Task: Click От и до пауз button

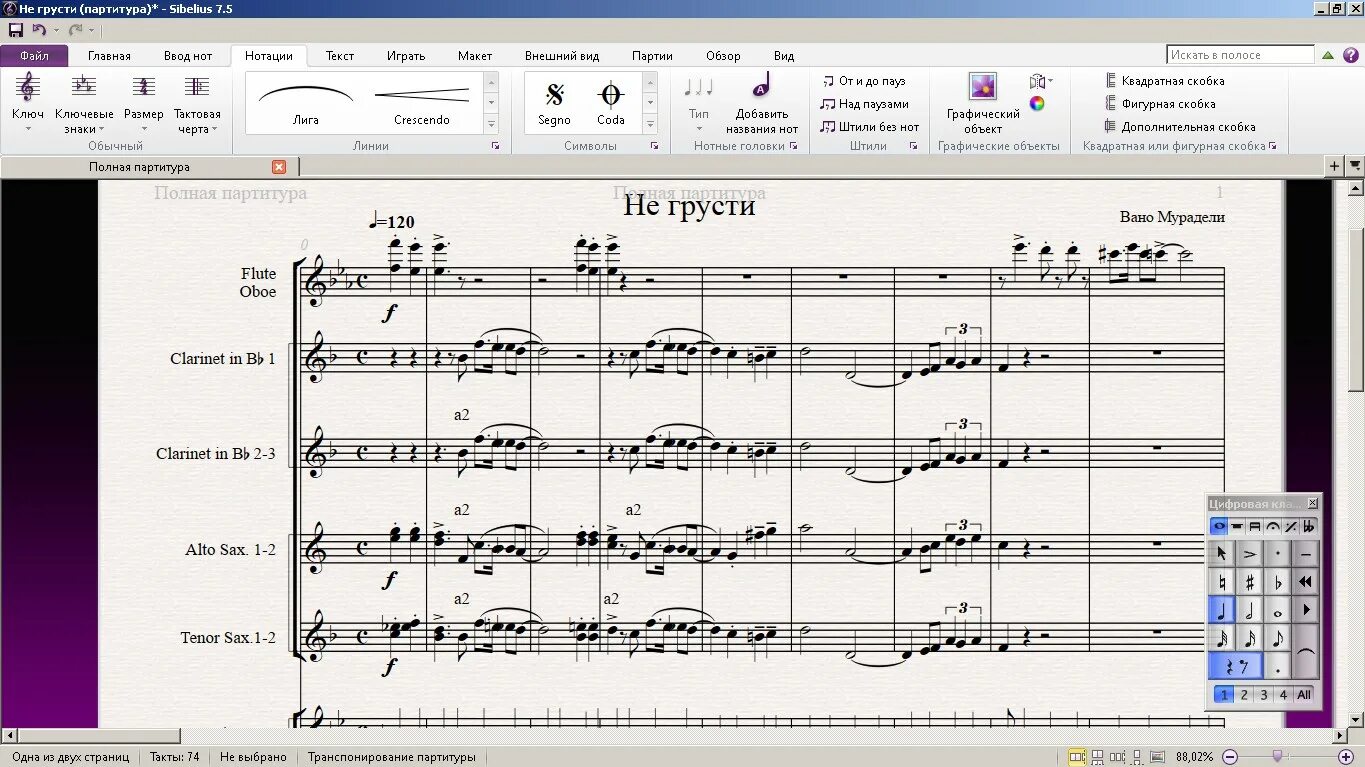Action: [x=863, y=81]
